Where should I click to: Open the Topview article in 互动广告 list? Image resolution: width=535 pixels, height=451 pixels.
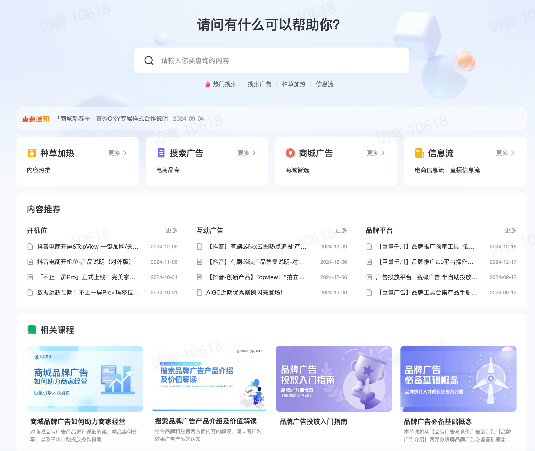pos(257,277)
